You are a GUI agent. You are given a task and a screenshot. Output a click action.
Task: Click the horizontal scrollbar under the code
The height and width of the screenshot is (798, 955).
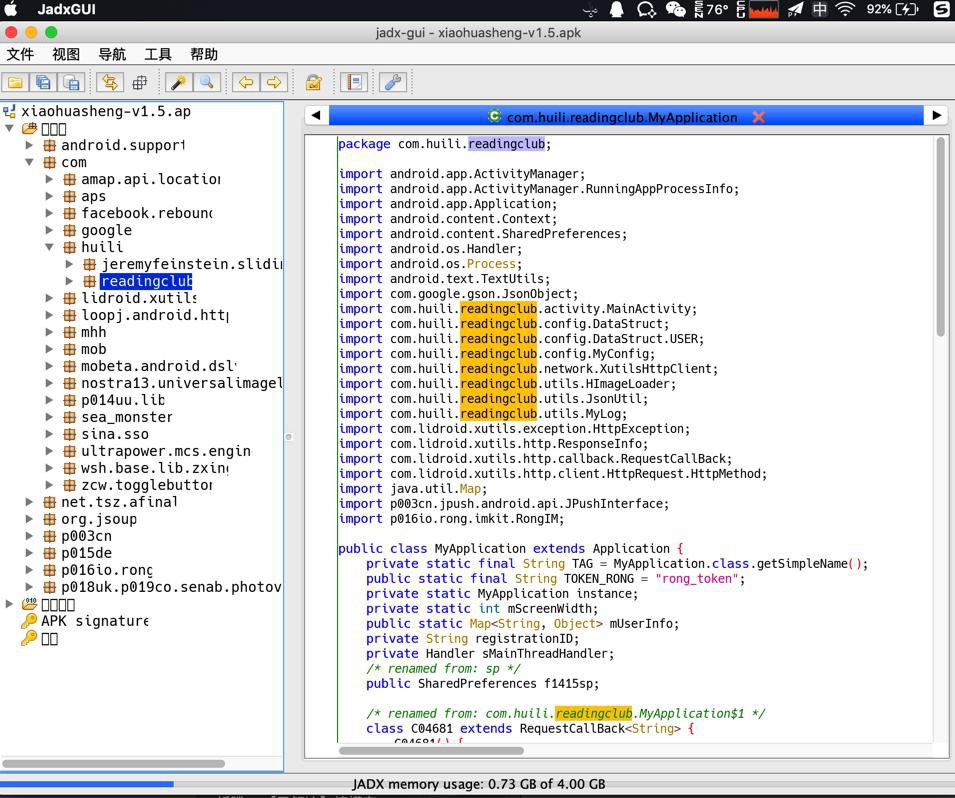(x=430, y=750)
